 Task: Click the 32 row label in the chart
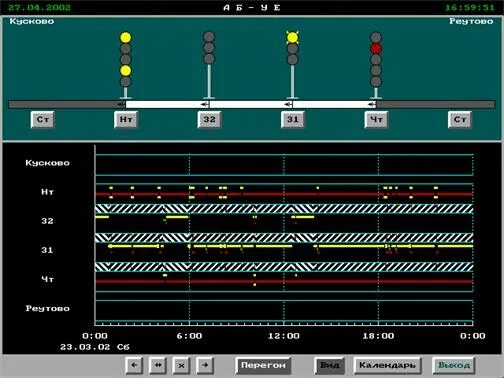pos(47,221)
